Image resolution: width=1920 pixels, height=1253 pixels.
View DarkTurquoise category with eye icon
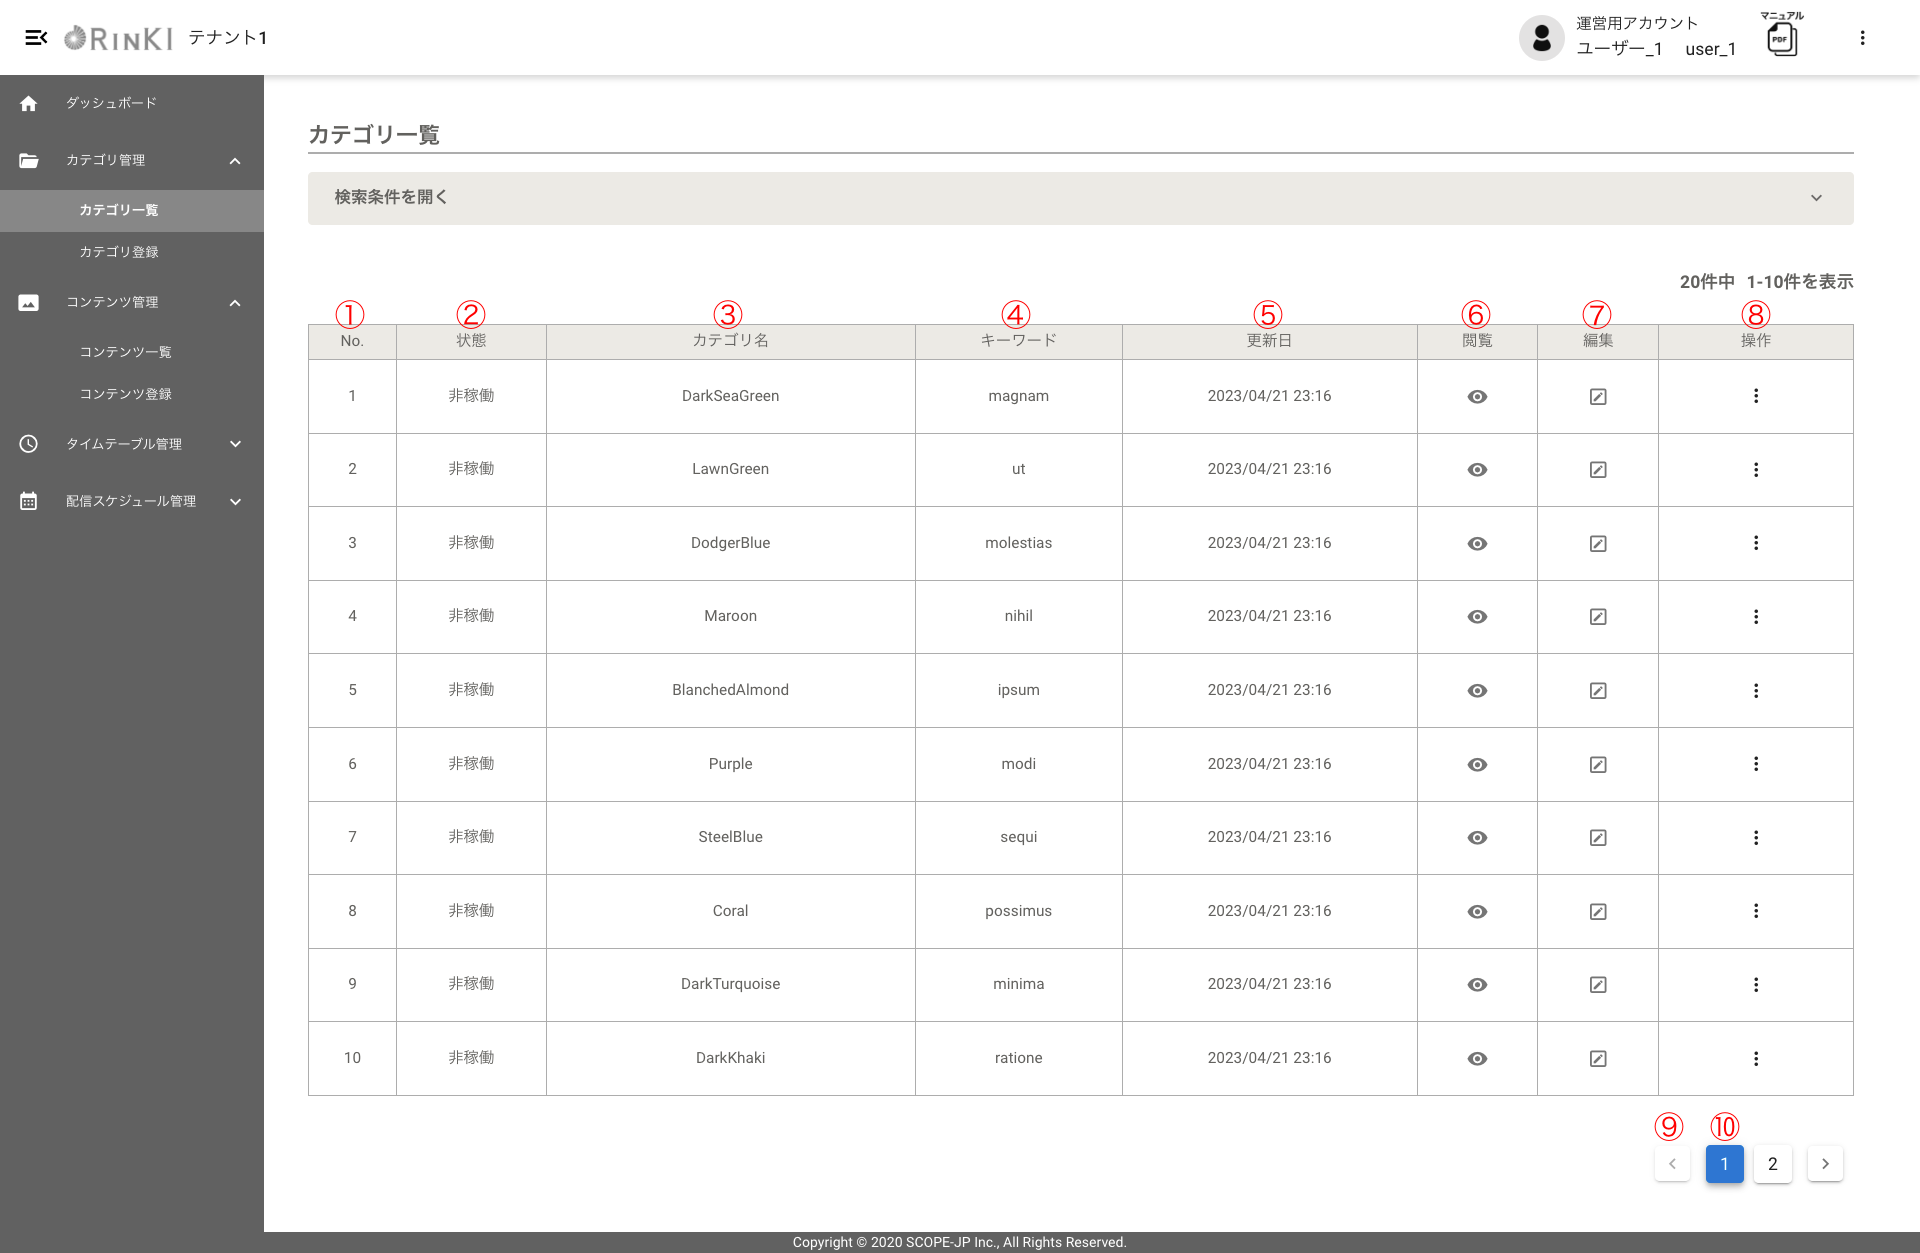coord(1477,985)
